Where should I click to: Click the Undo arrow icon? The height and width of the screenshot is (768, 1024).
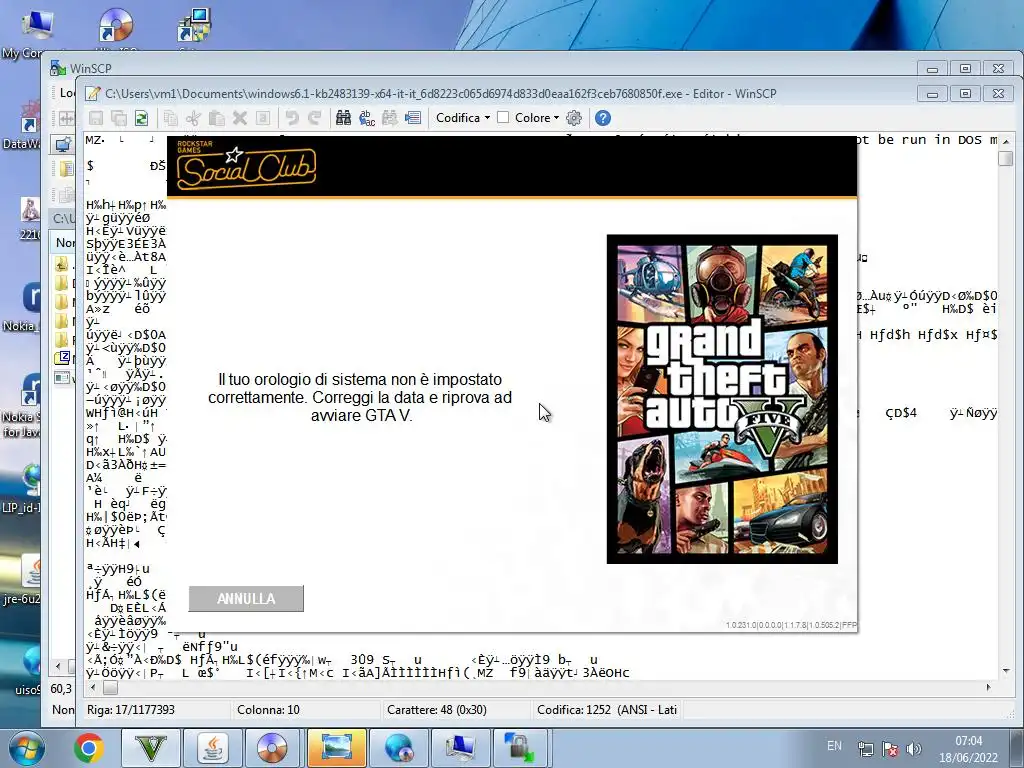pos(292,118)
